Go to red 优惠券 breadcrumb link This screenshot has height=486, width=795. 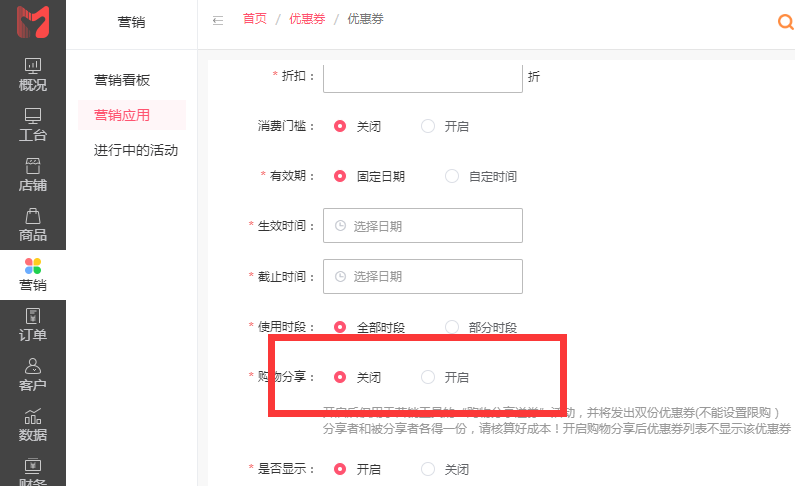click(x=307, y=19)
